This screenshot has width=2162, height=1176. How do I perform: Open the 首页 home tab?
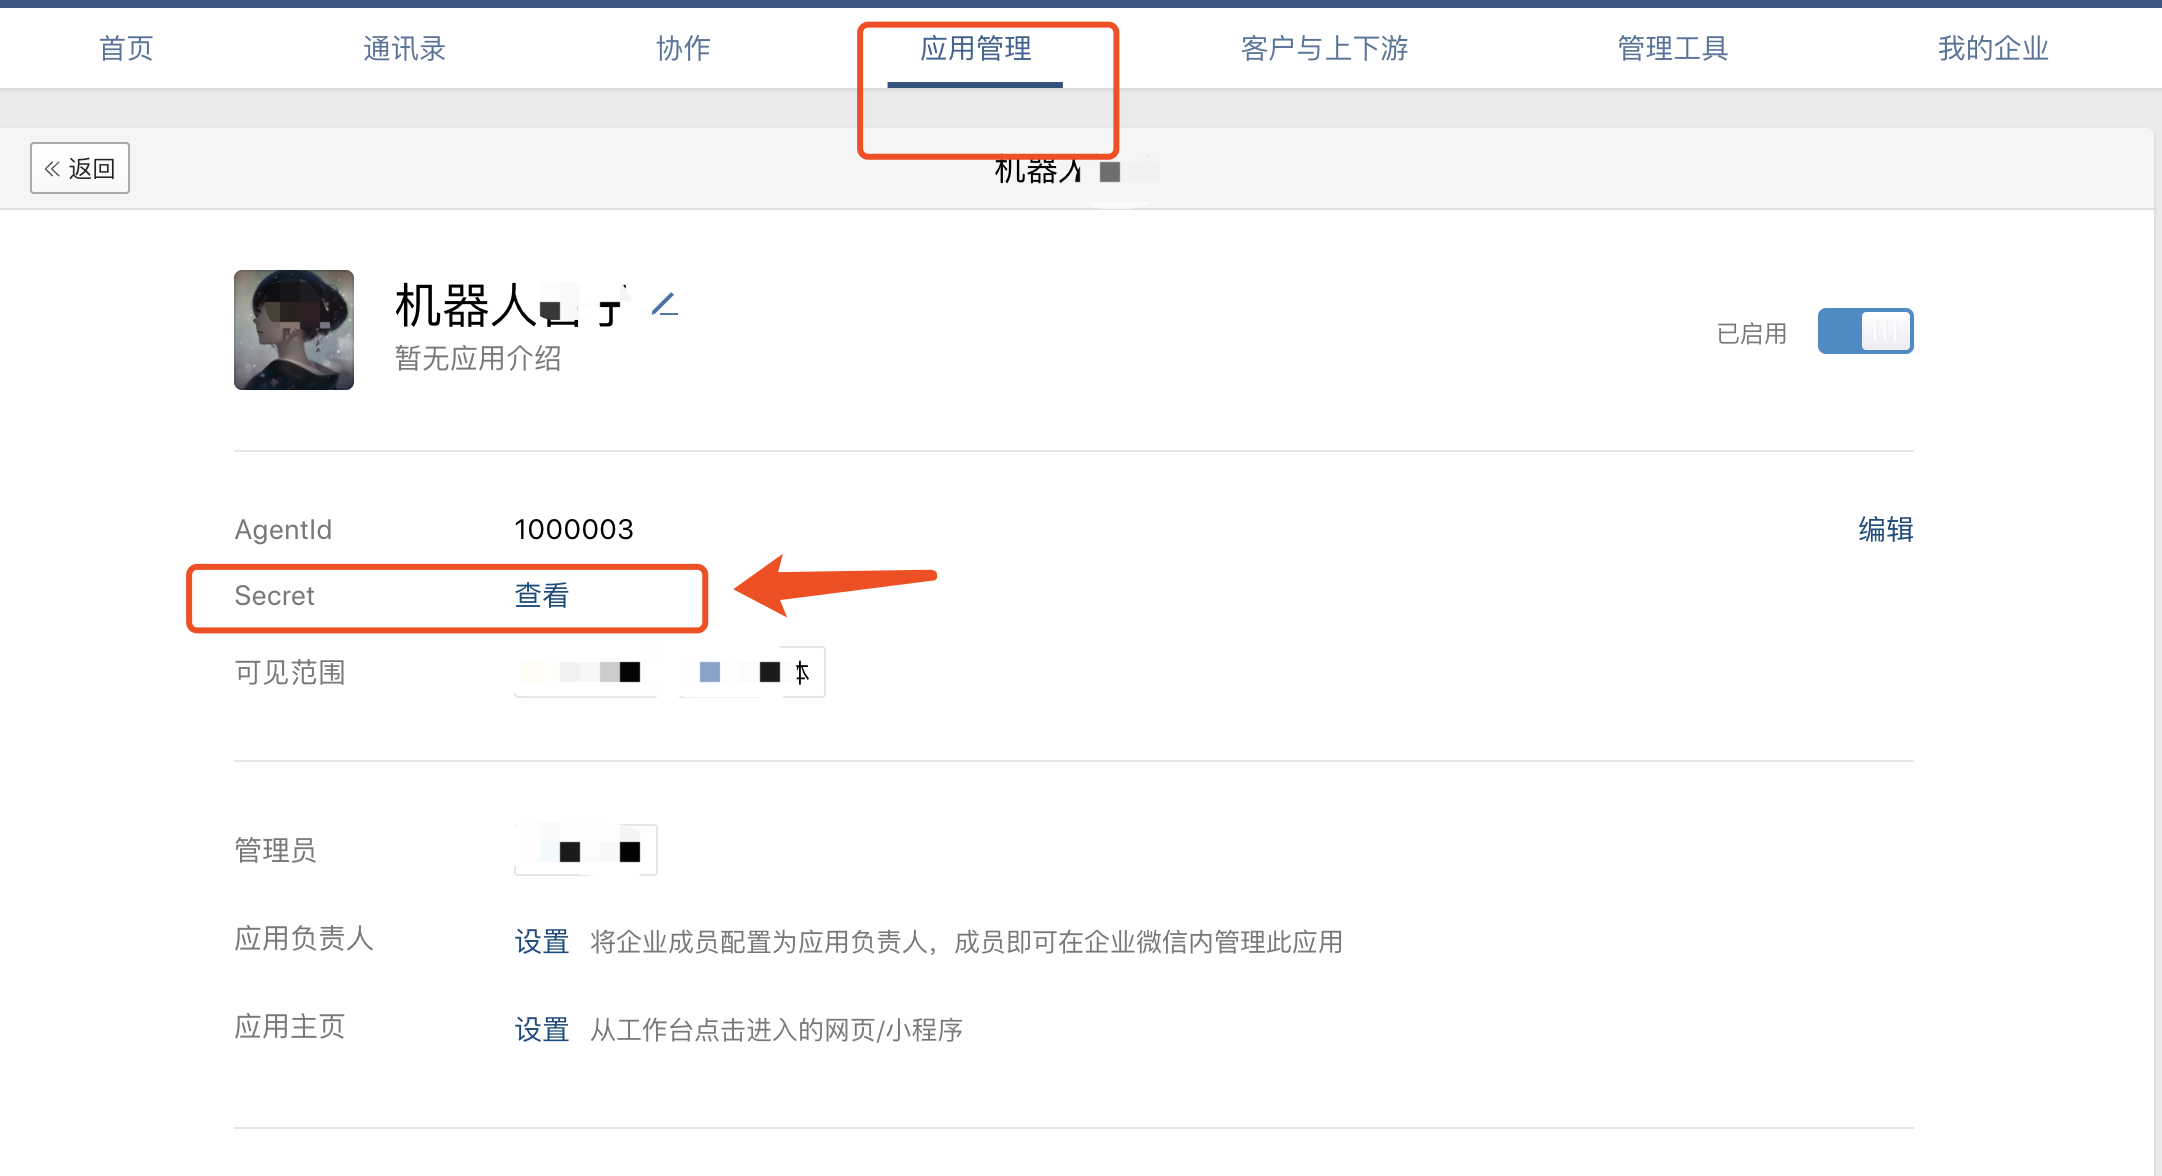click(126, 48)
